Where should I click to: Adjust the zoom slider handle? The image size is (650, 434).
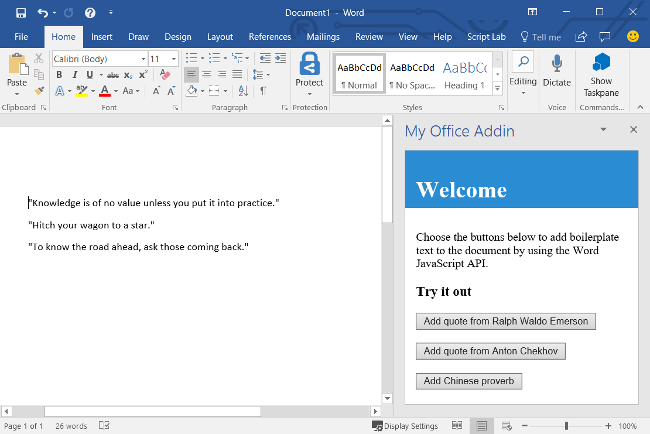click(x=566, y=426)
